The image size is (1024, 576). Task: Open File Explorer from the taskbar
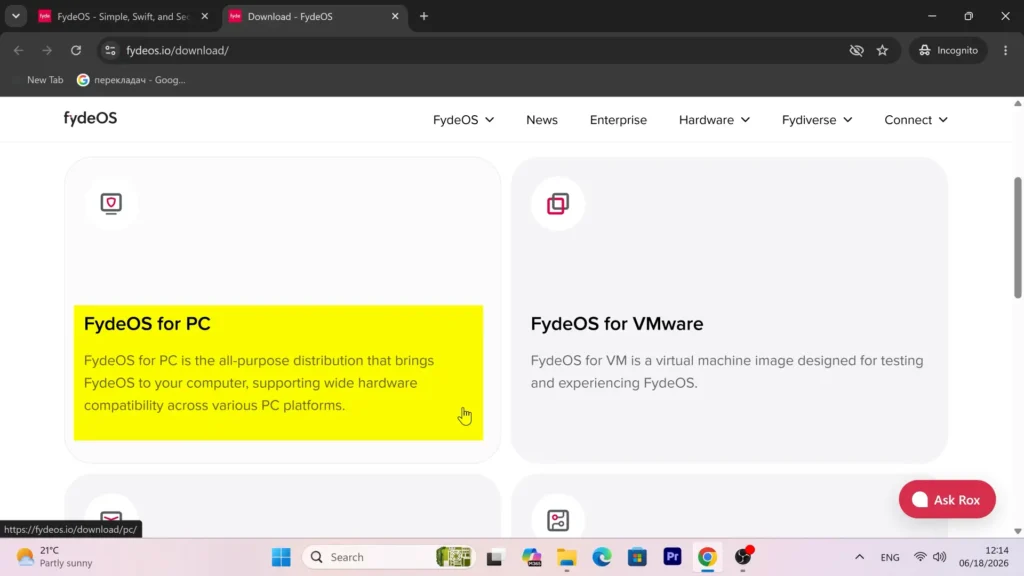567,557
